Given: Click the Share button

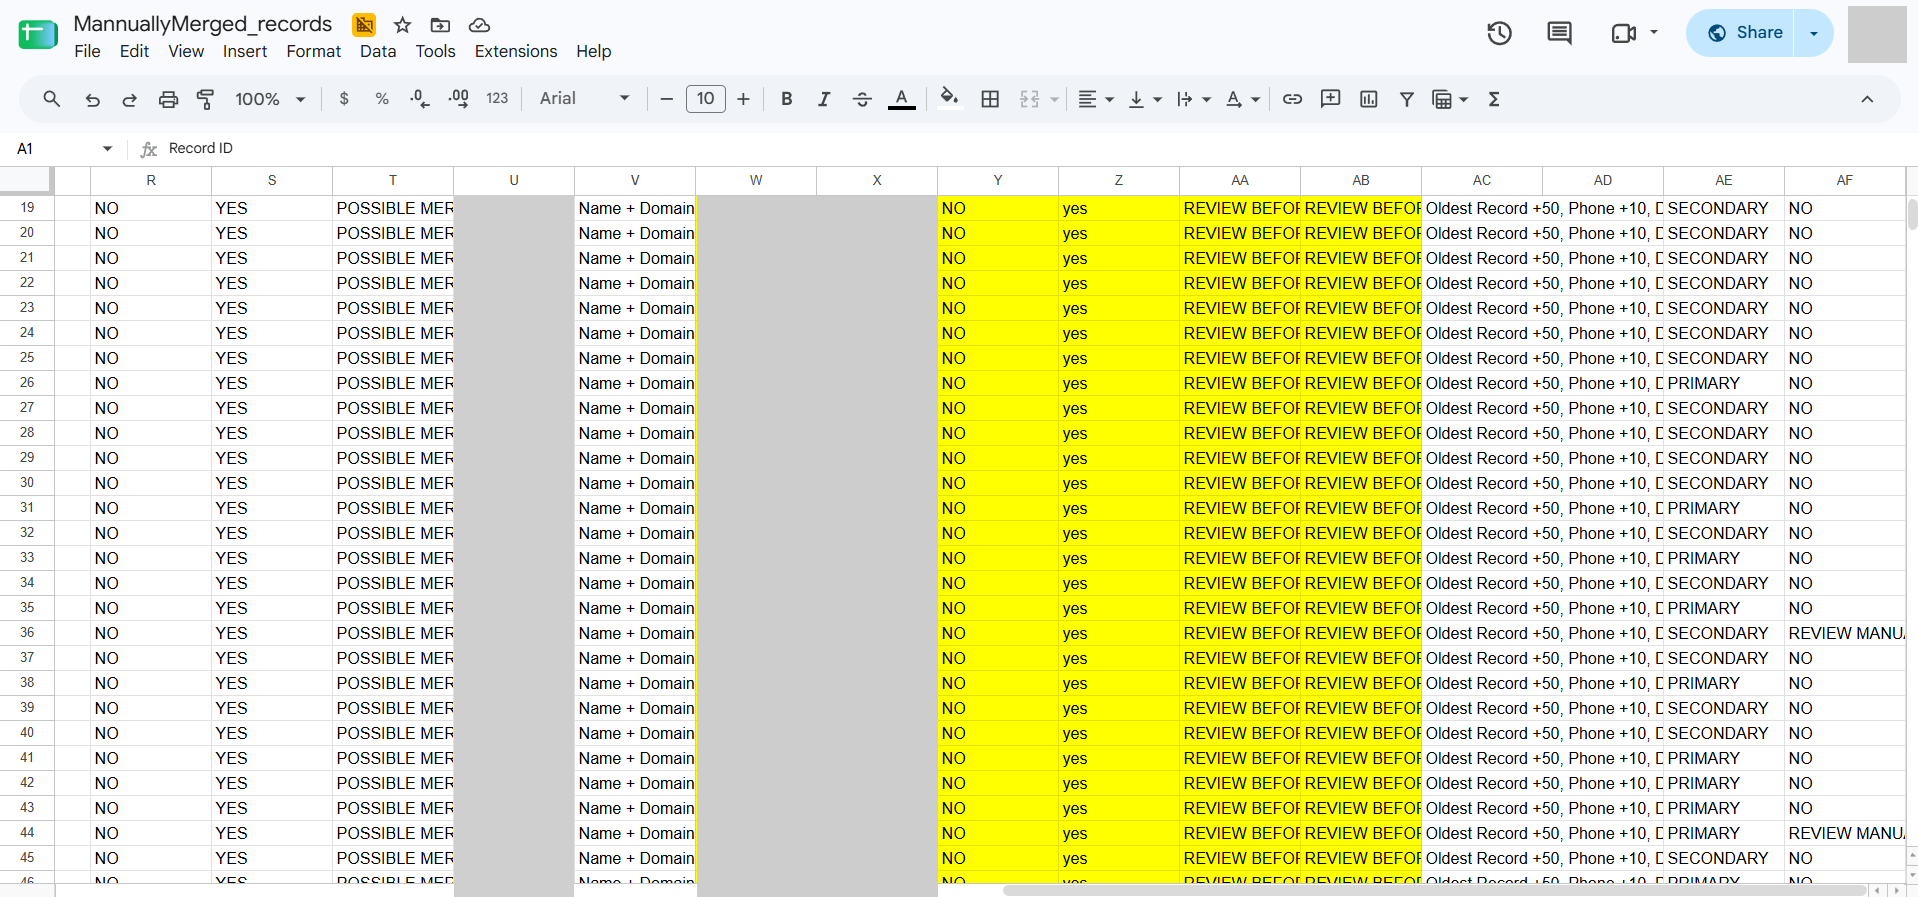Looking at the screenshot, I should (1741, 33).
